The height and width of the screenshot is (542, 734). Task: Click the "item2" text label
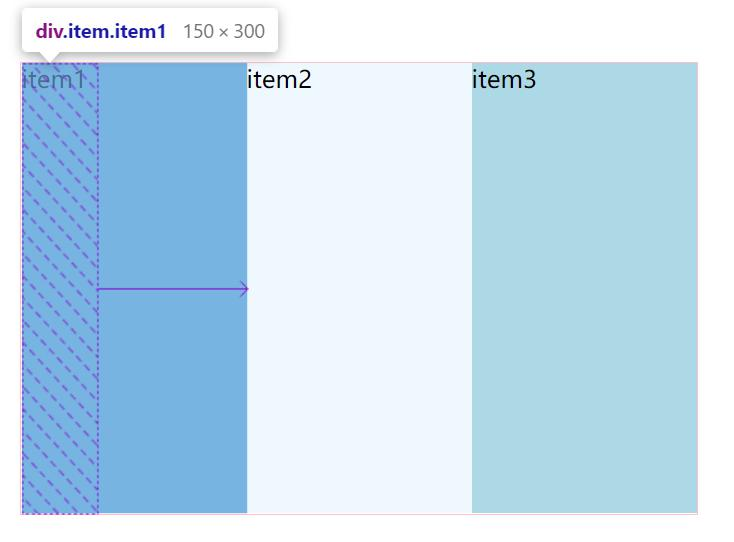coord(279,79)
